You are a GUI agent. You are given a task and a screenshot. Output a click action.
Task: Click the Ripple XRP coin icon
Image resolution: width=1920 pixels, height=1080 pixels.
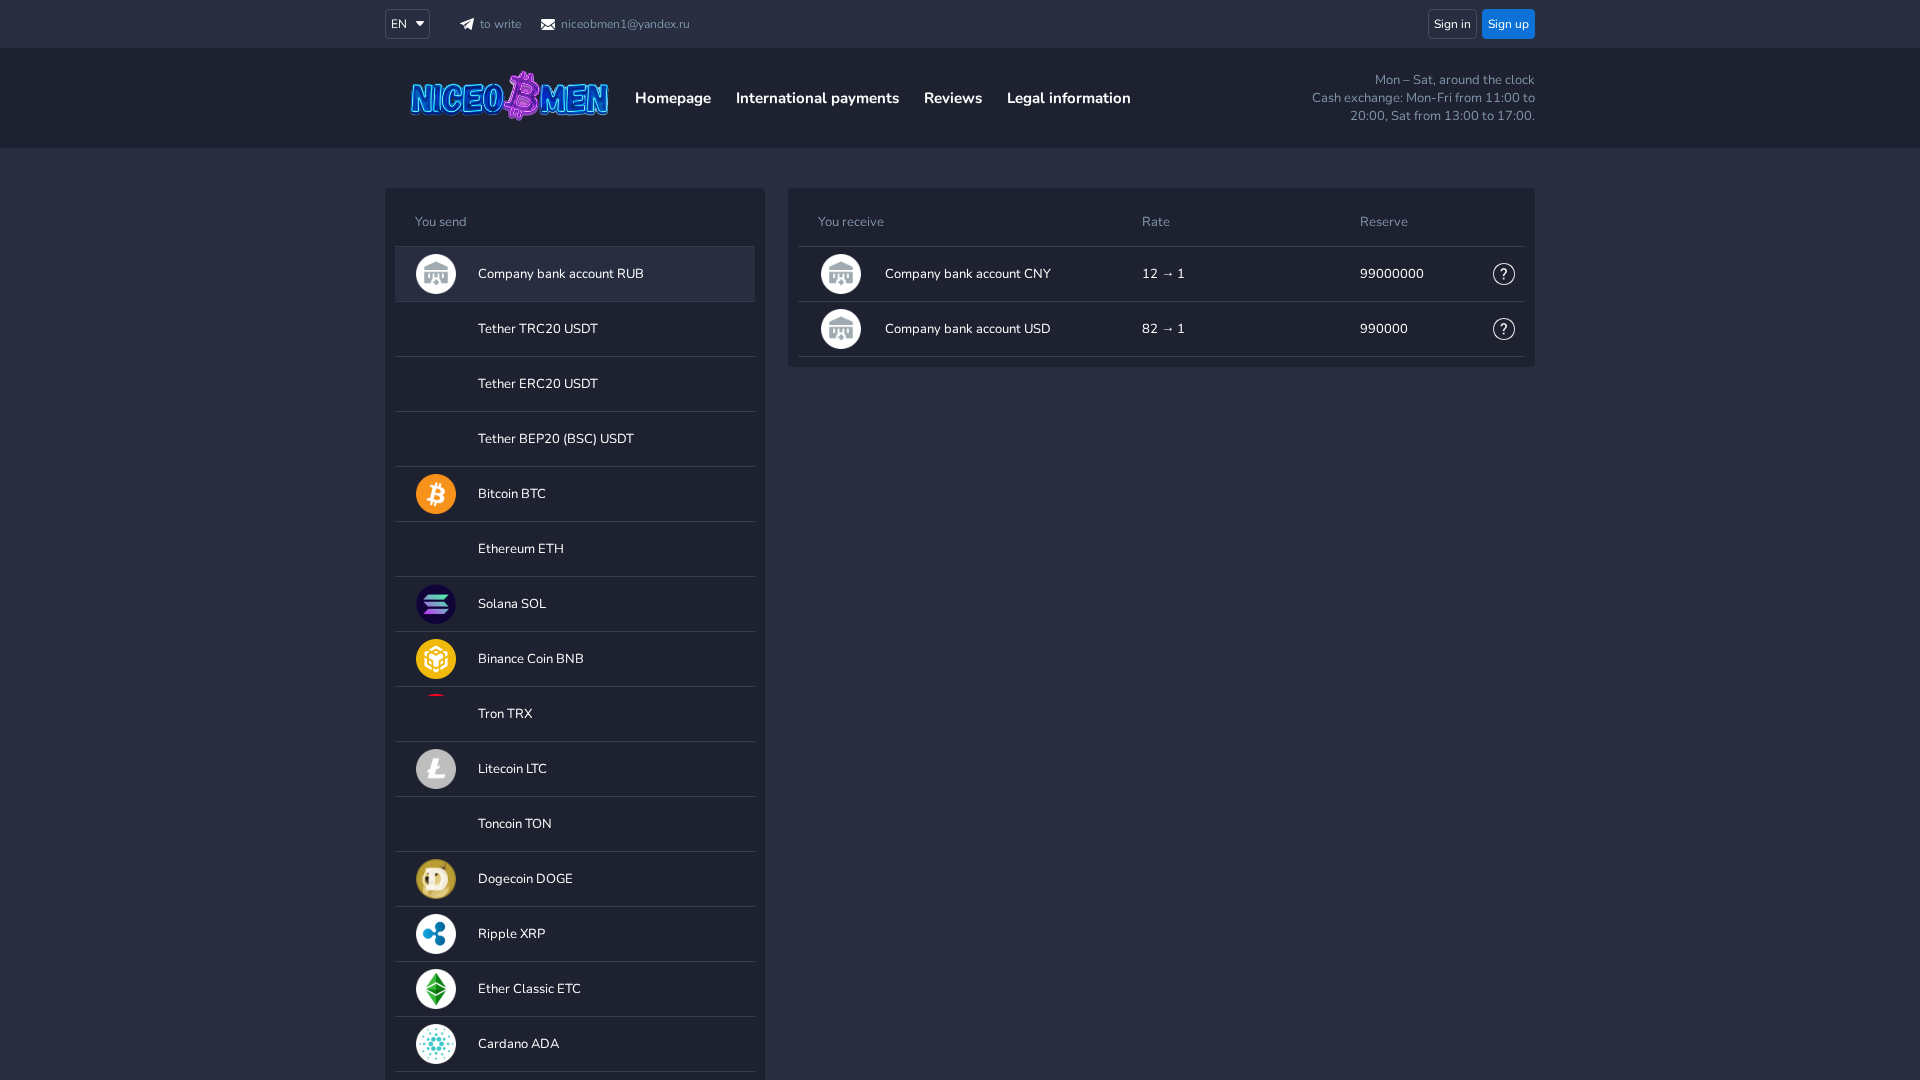point(436,934)
